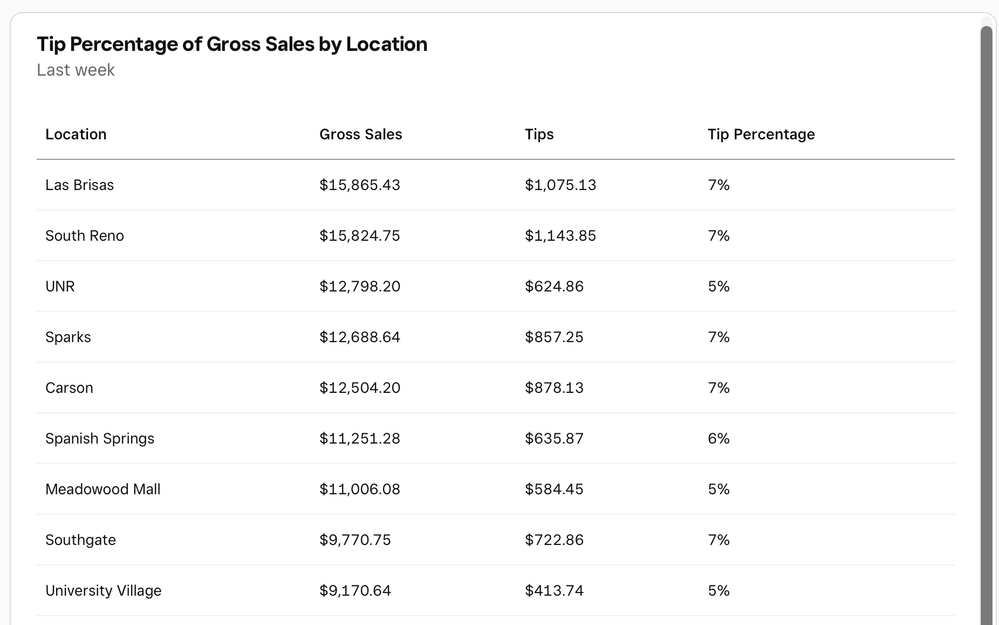Click the $15,865.43 gross sales value

pyautogui.click(x=360, y=185)
